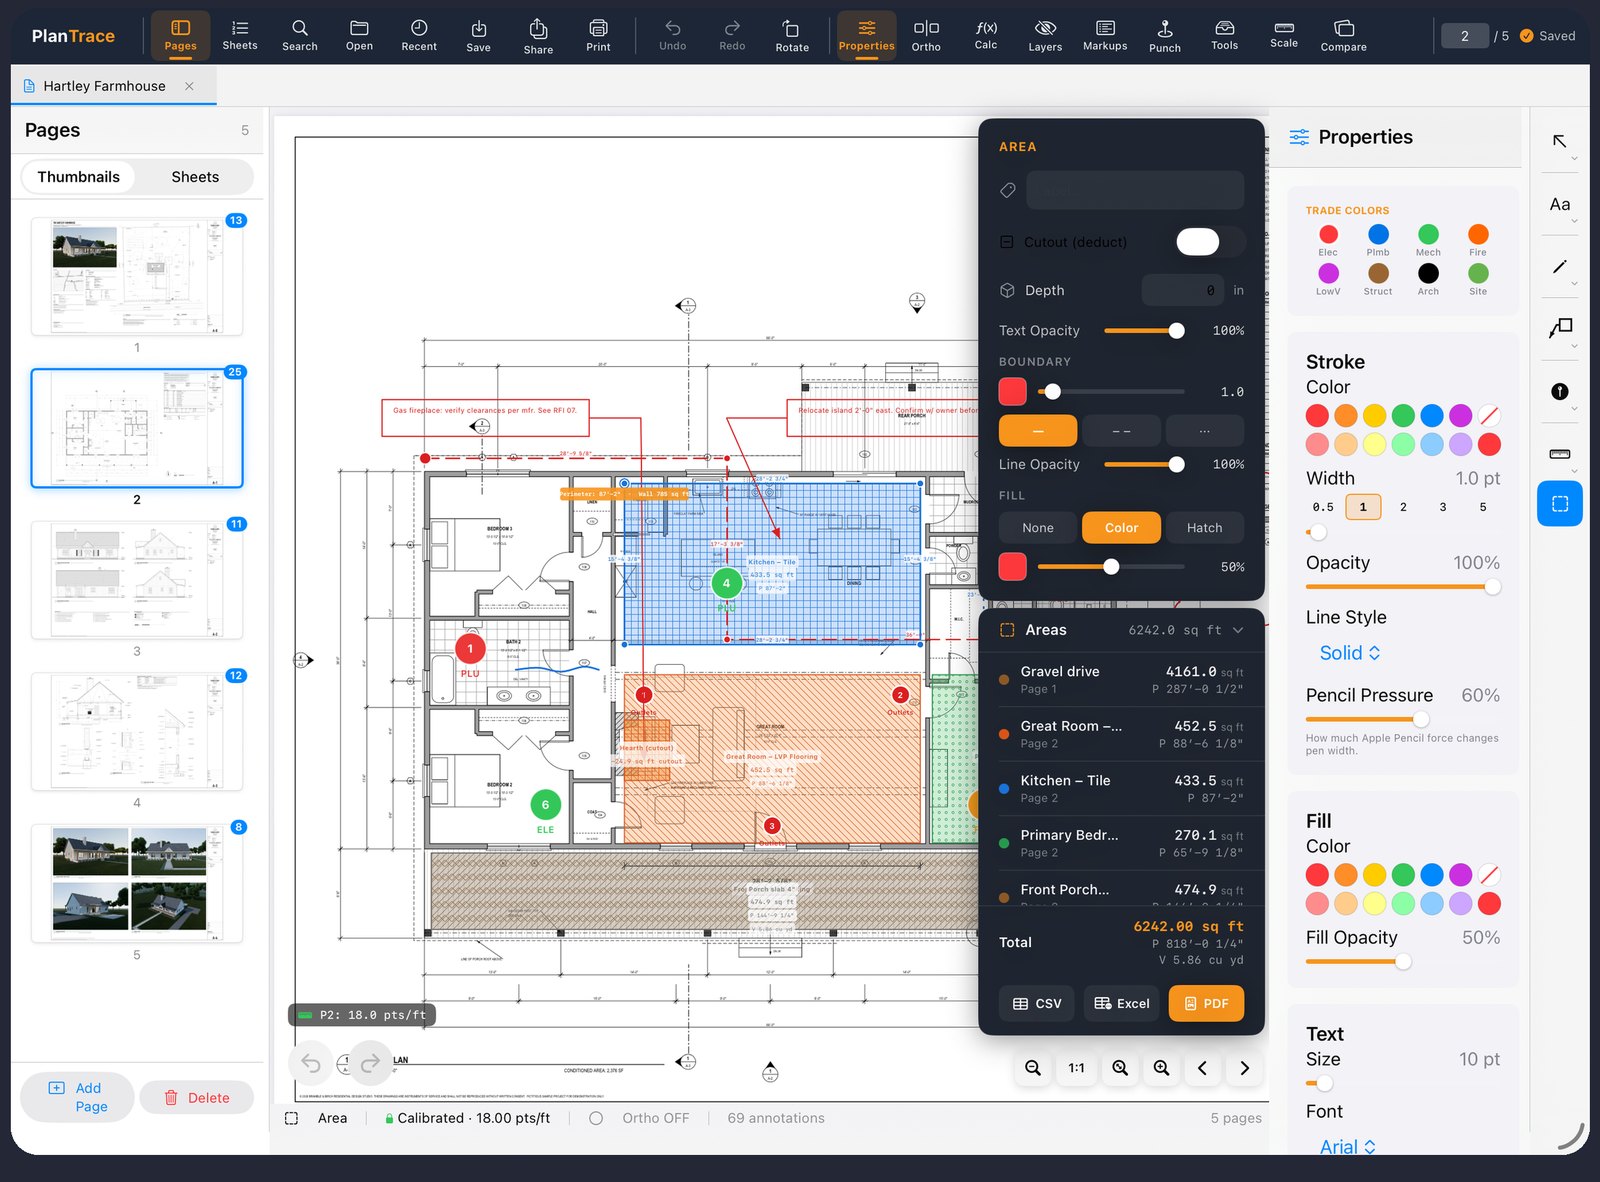Open the Layers tool

pos(1045,35)
